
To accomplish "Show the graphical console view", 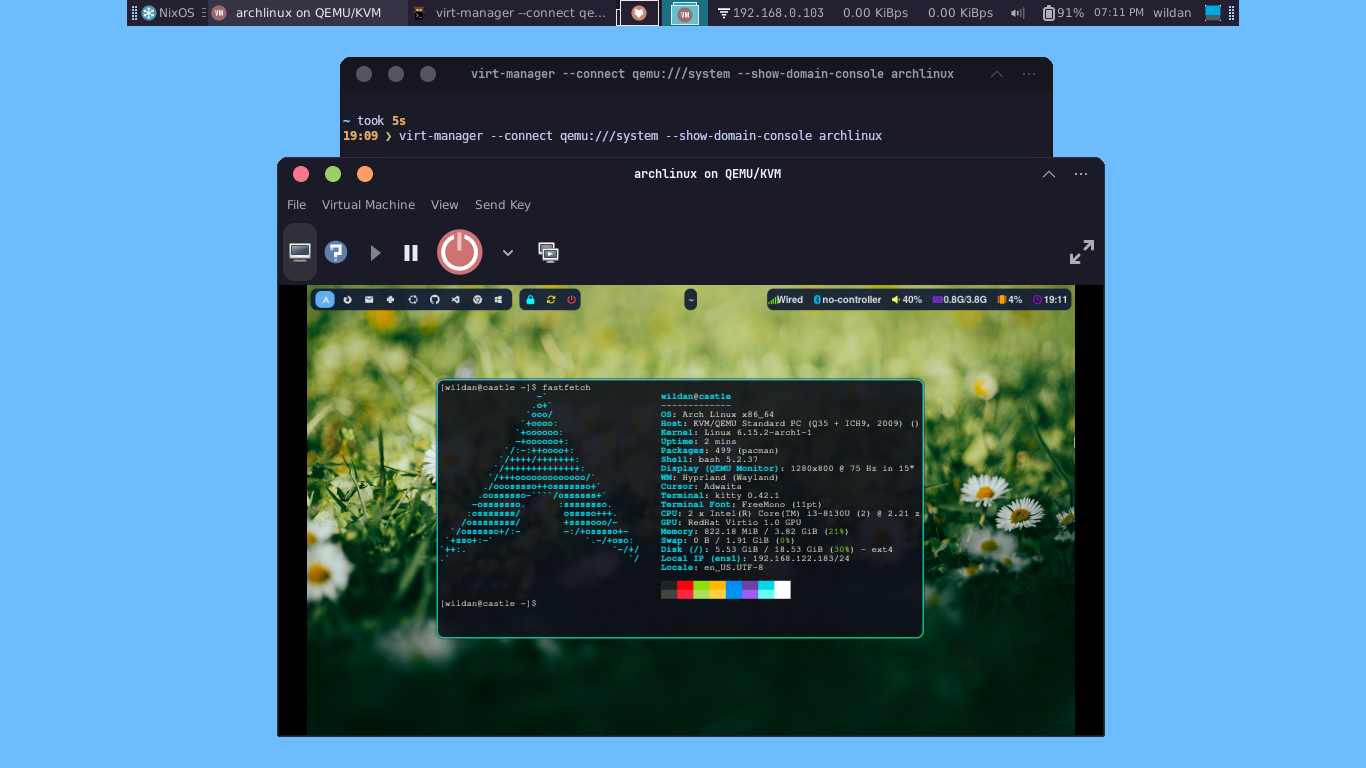I will coord(300,252).
